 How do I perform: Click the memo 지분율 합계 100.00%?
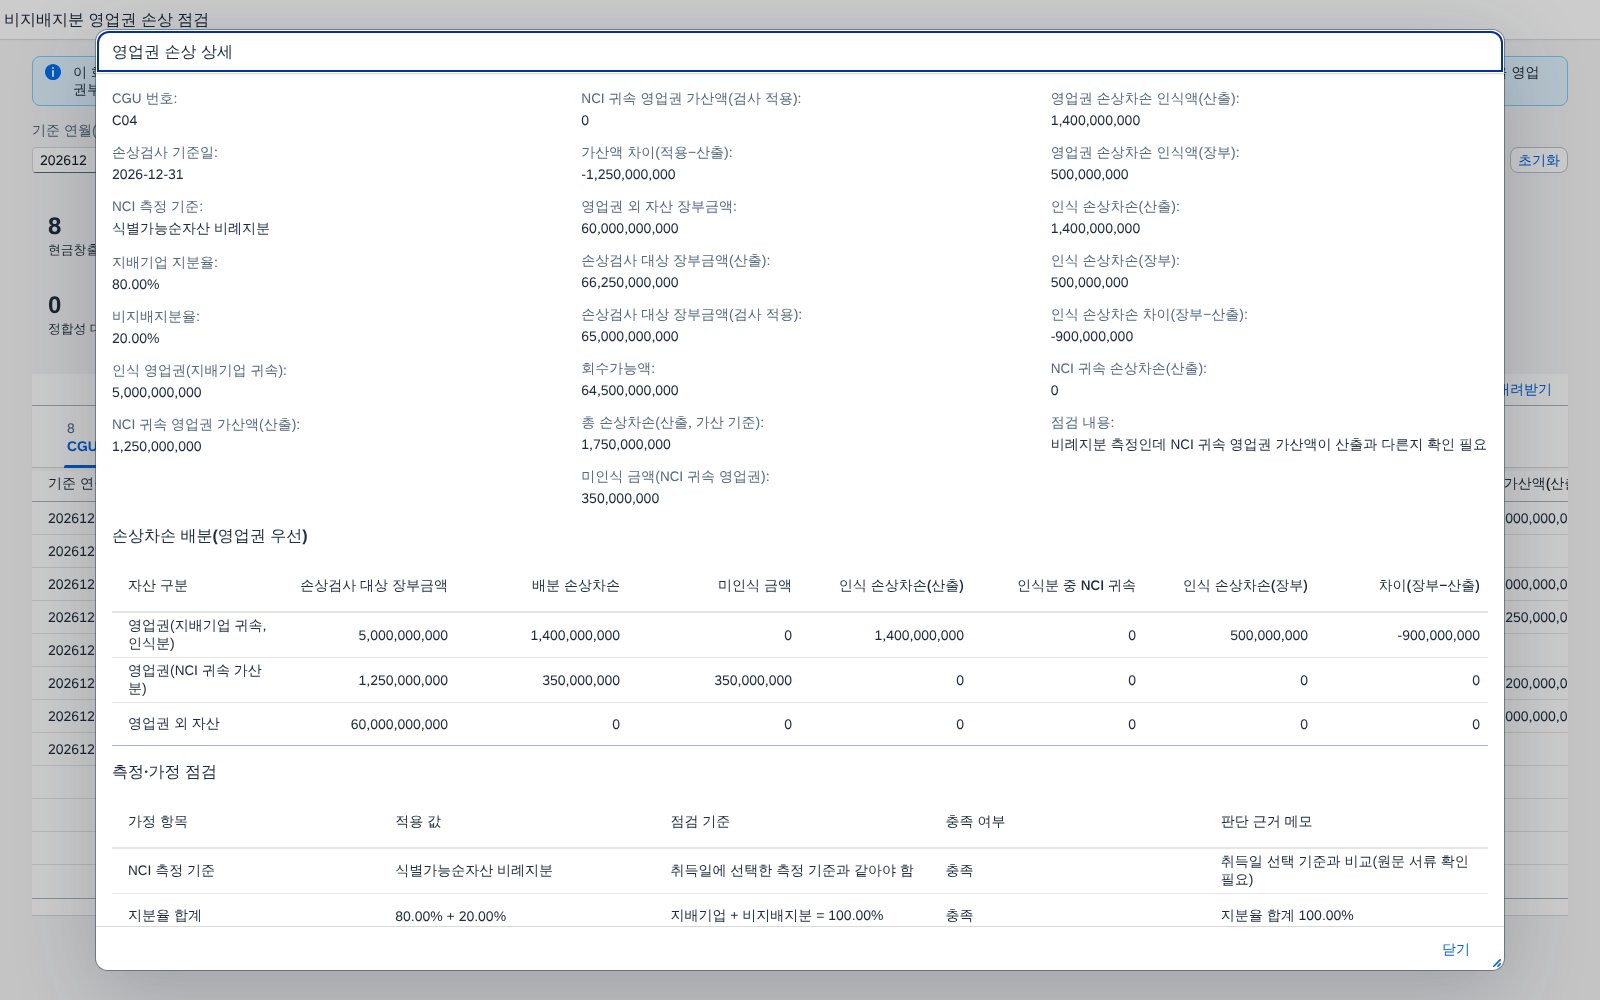[1287, 915]
